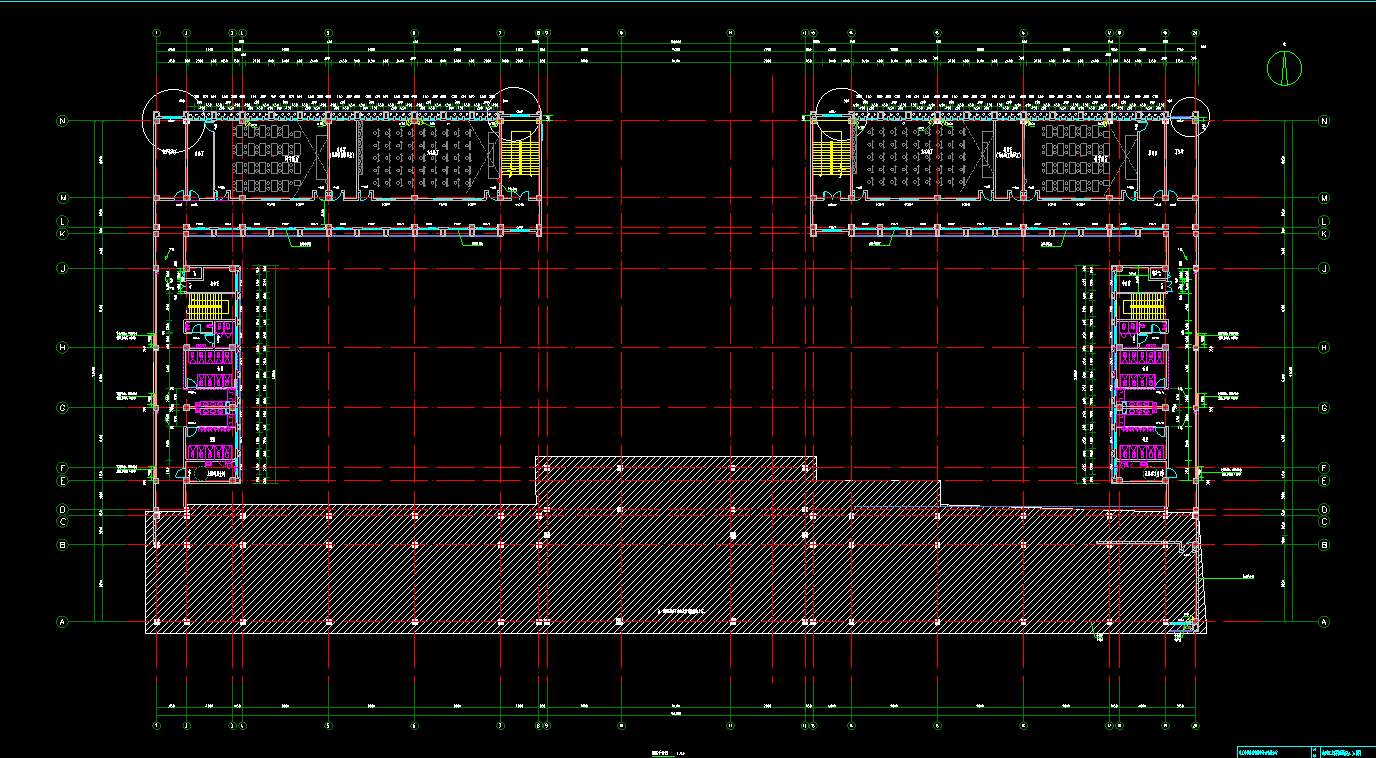Select magenta toilet fixtures in right wing

[1140, 380]
